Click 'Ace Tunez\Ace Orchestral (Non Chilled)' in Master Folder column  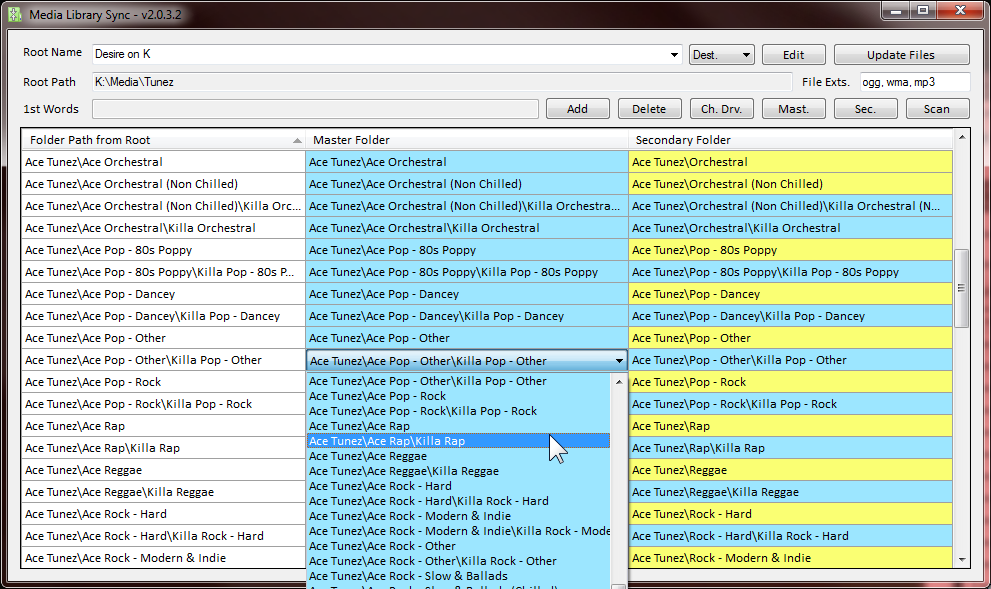point(467,184)
